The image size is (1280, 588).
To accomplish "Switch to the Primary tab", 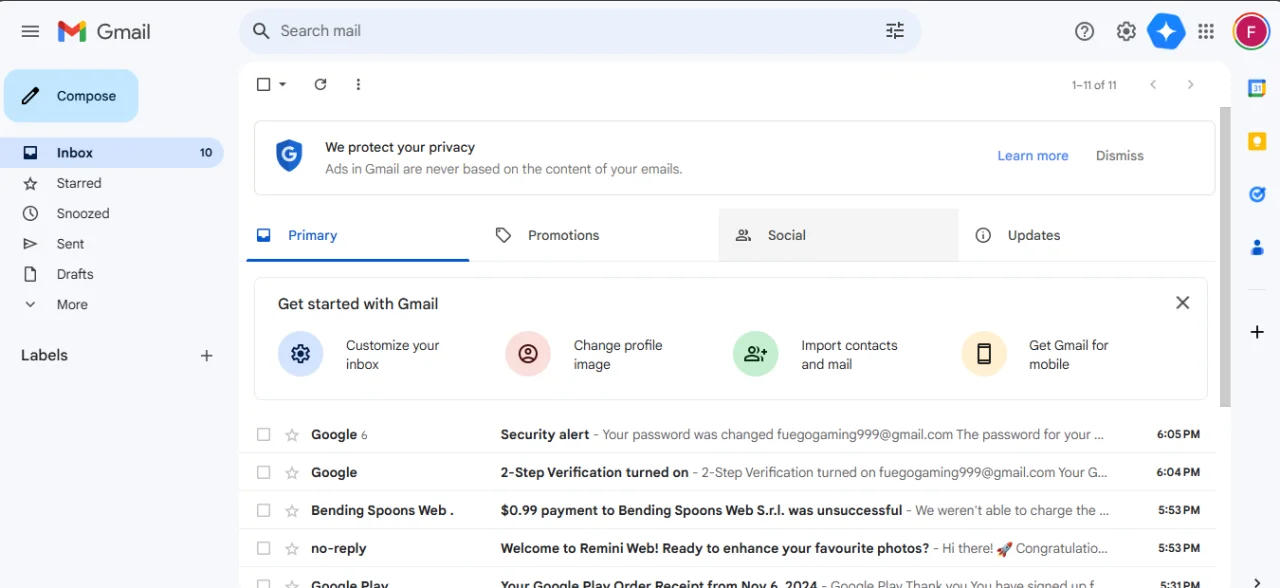I will pyautogui.click(x=358, y=235).
